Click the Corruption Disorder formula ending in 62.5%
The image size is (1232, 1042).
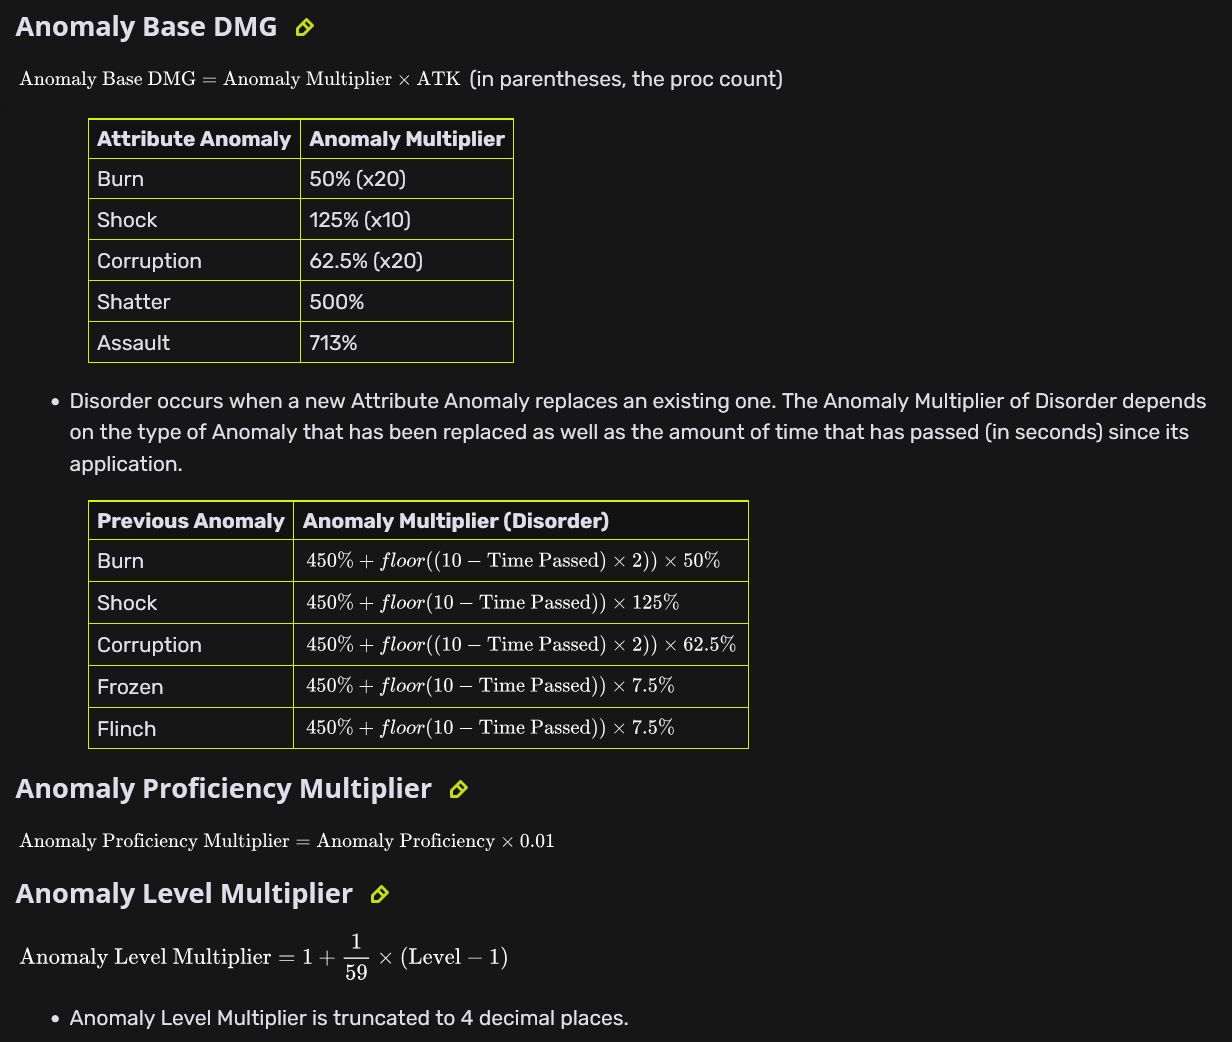520,645
